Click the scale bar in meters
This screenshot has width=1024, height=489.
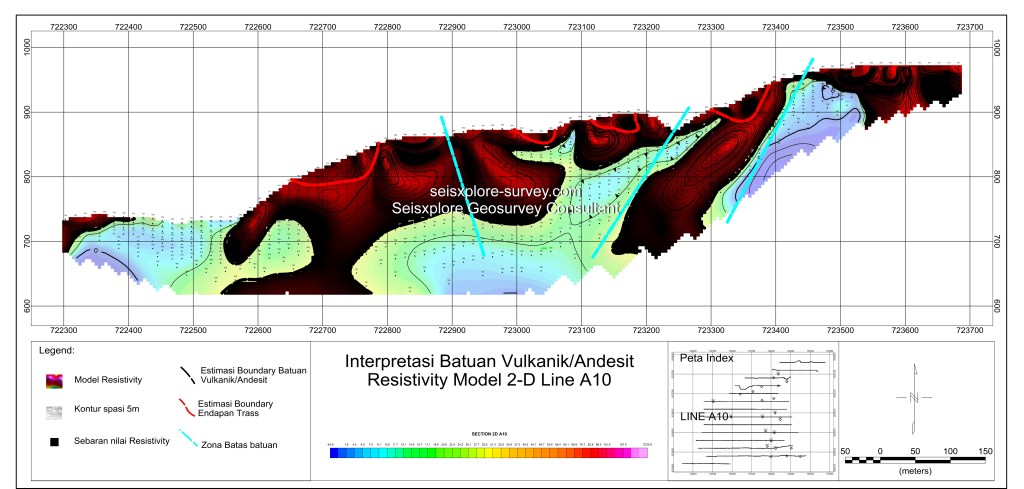pos(917,460)
